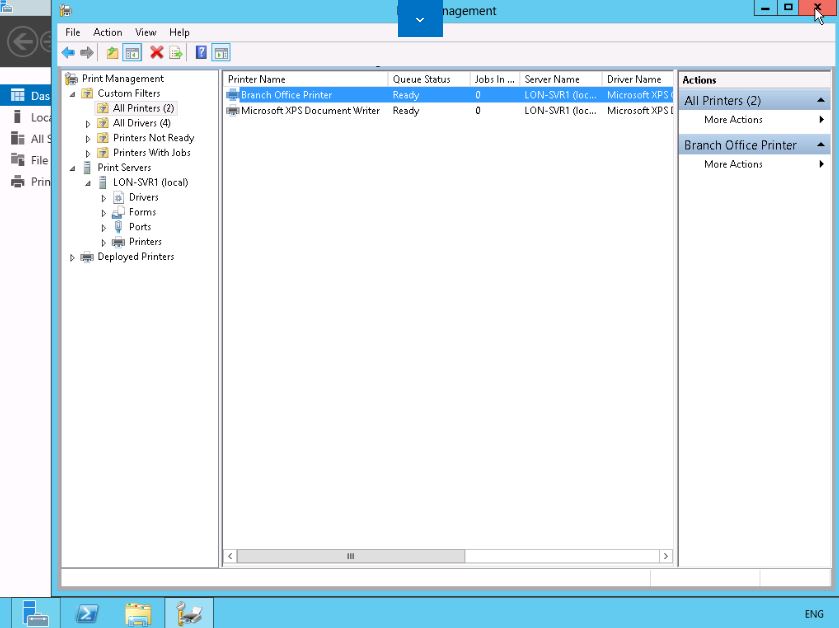
Task: Click Print Management taskbar icon
Action: 189,613
